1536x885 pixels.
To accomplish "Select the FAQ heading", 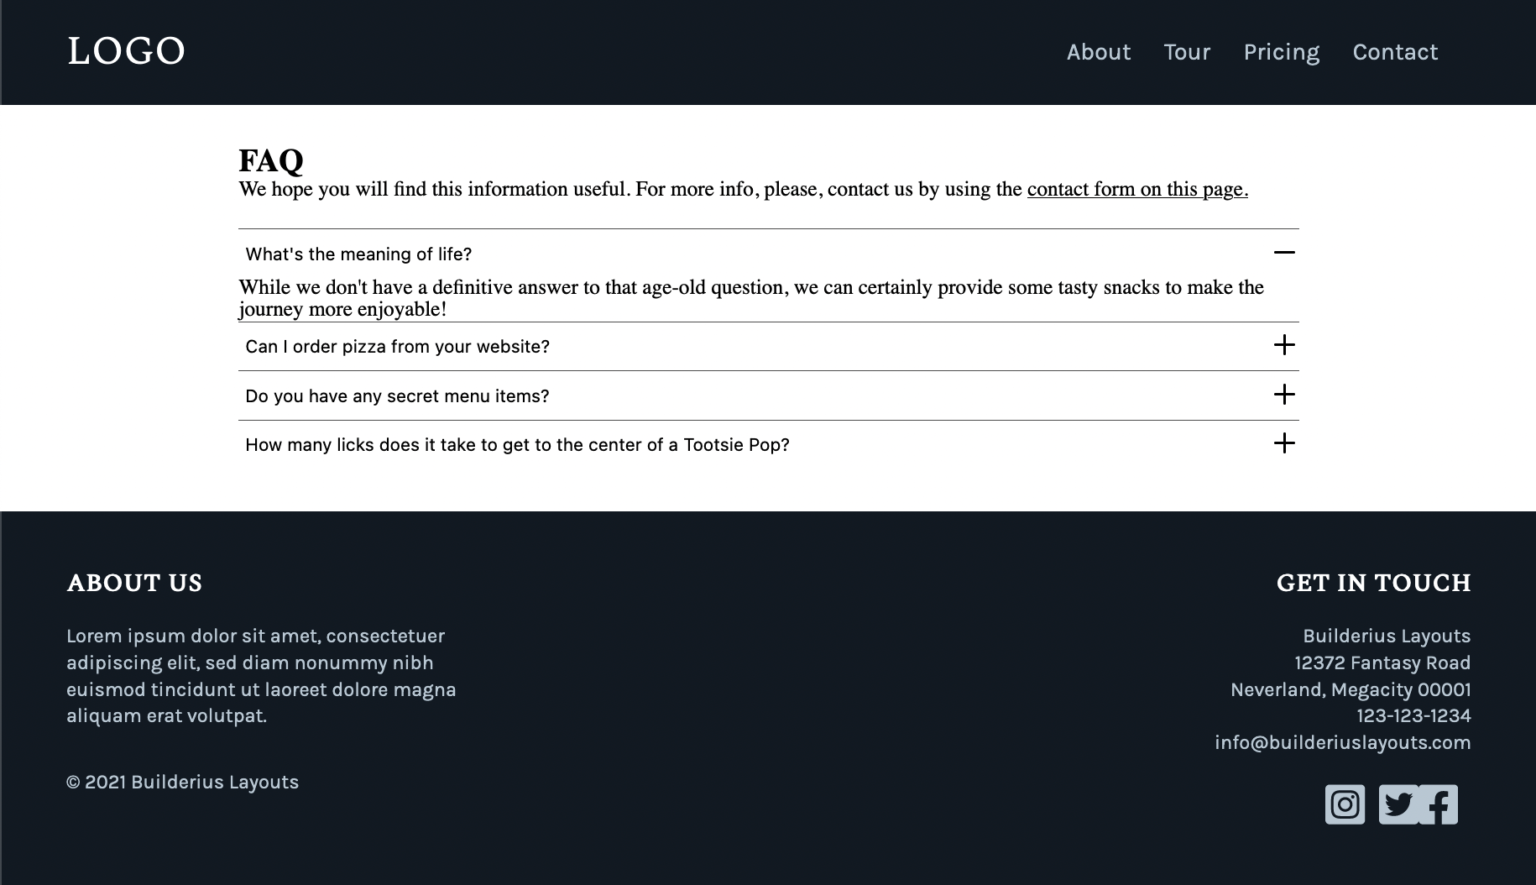I will click(x=270, y=160).
